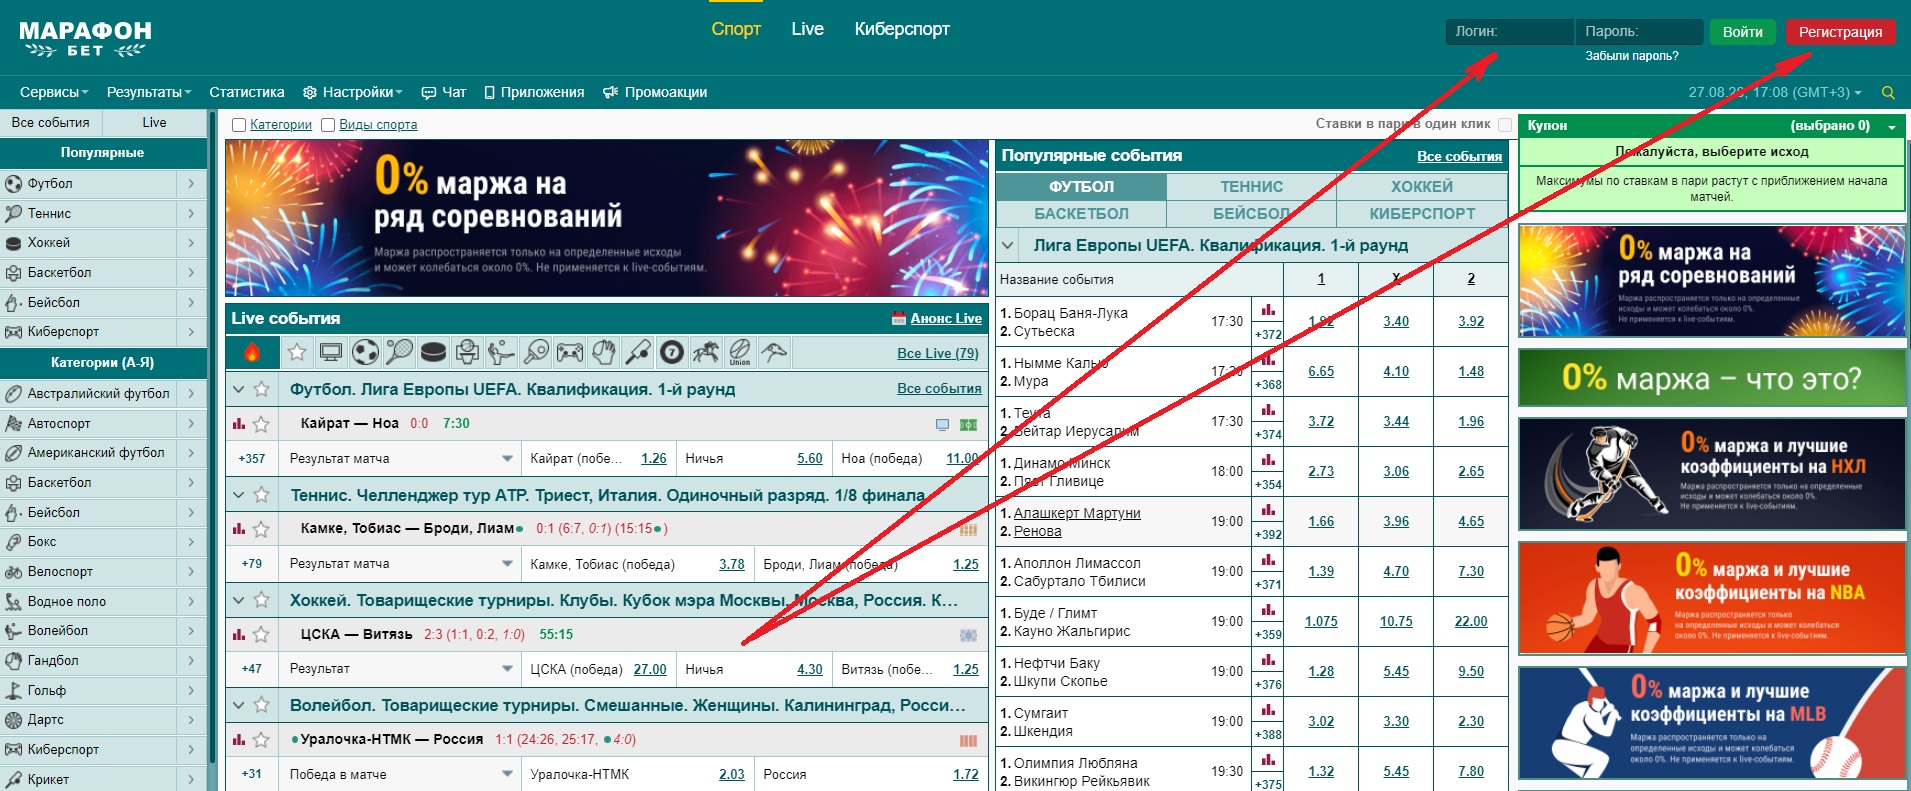Collapse the Хоккей Товарищеские турниры section
Viewport: 1911px width, 791px height.
click(x=239, y=600)
